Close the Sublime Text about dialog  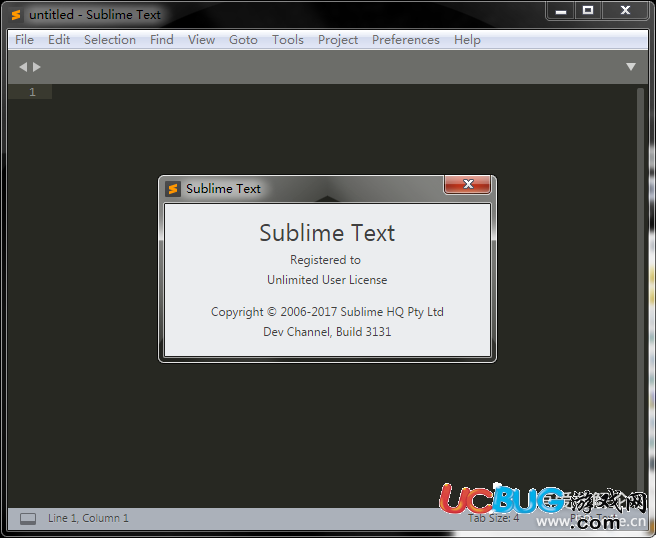[467, 184]
